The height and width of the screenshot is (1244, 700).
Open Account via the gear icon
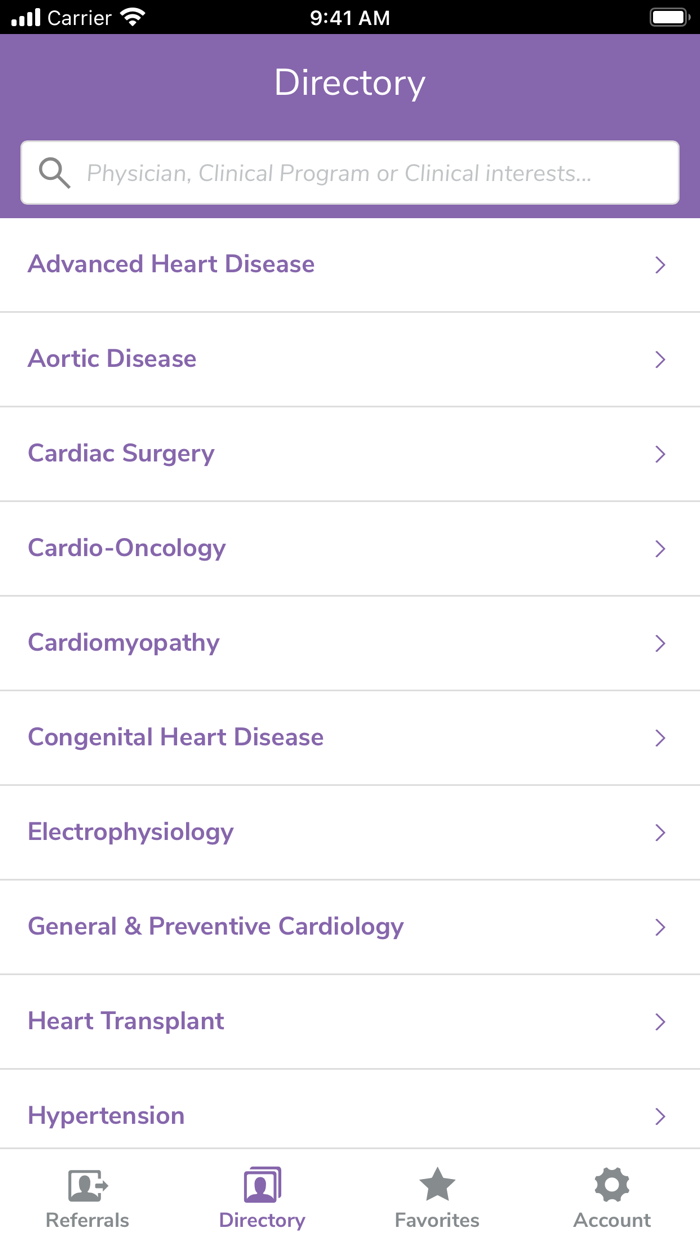tap(611, 1184)
